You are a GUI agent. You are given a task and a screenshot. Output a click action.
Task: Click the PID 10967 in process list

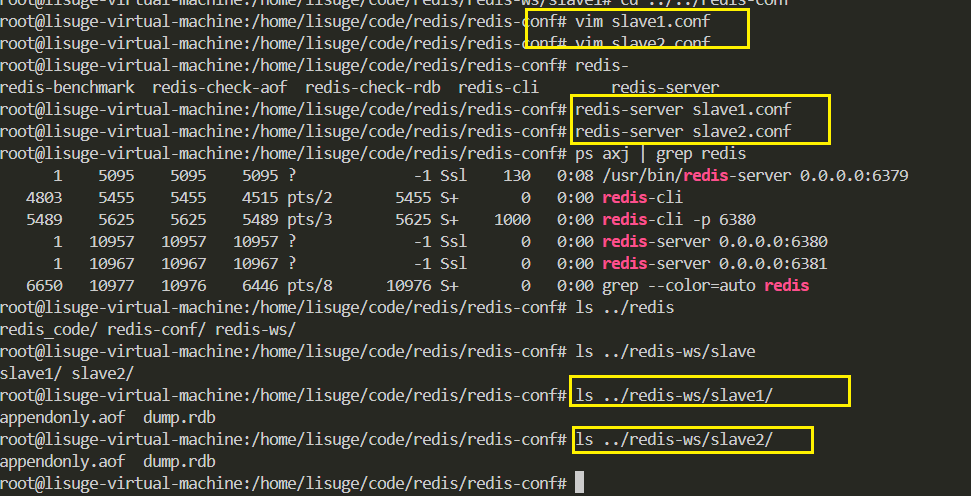tap(111, 264)
